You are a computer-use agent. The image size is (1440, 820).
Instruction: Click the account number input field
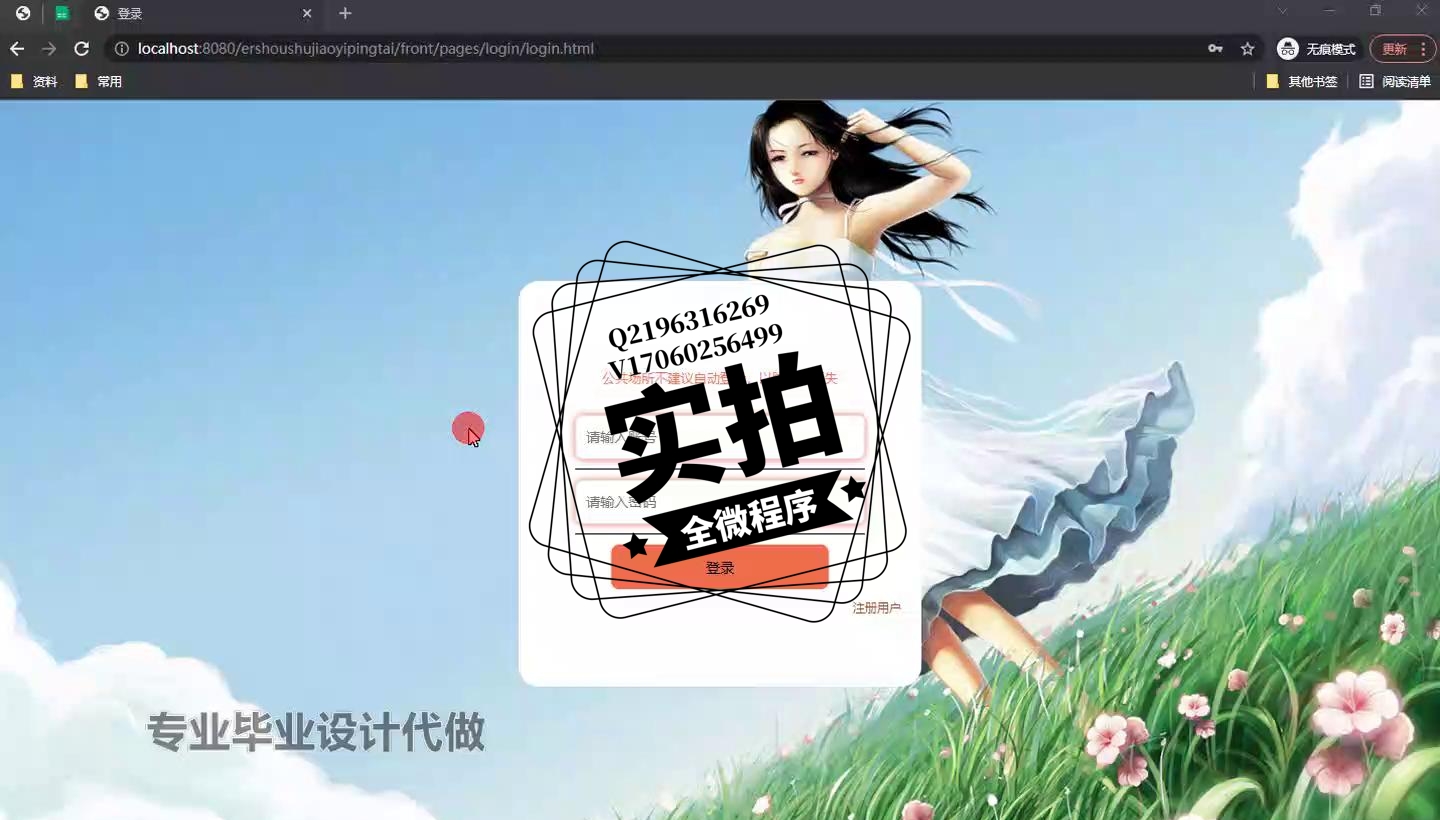[720, 438]
